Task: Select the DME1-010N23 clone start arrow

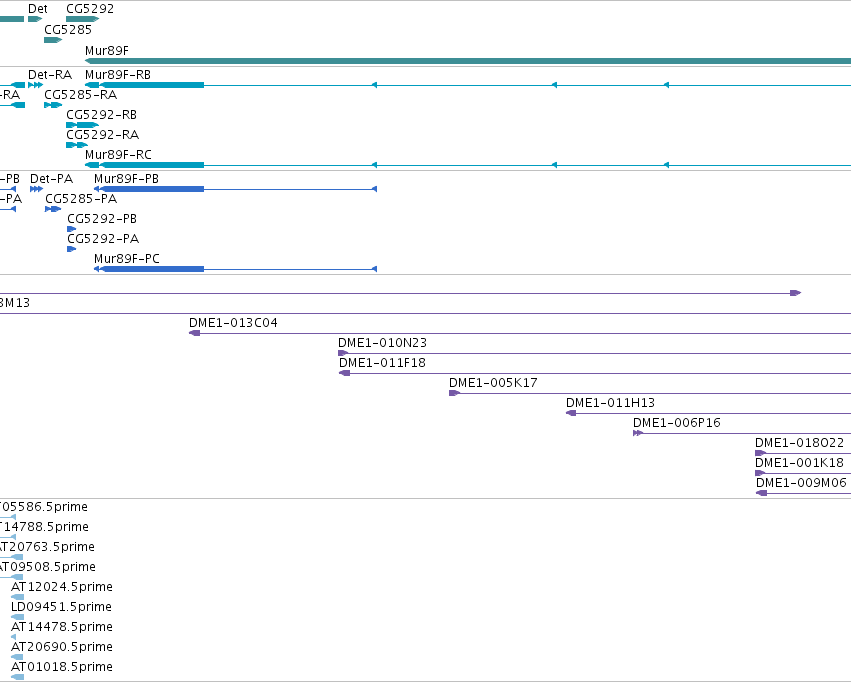Action: (x=343, y=353)
